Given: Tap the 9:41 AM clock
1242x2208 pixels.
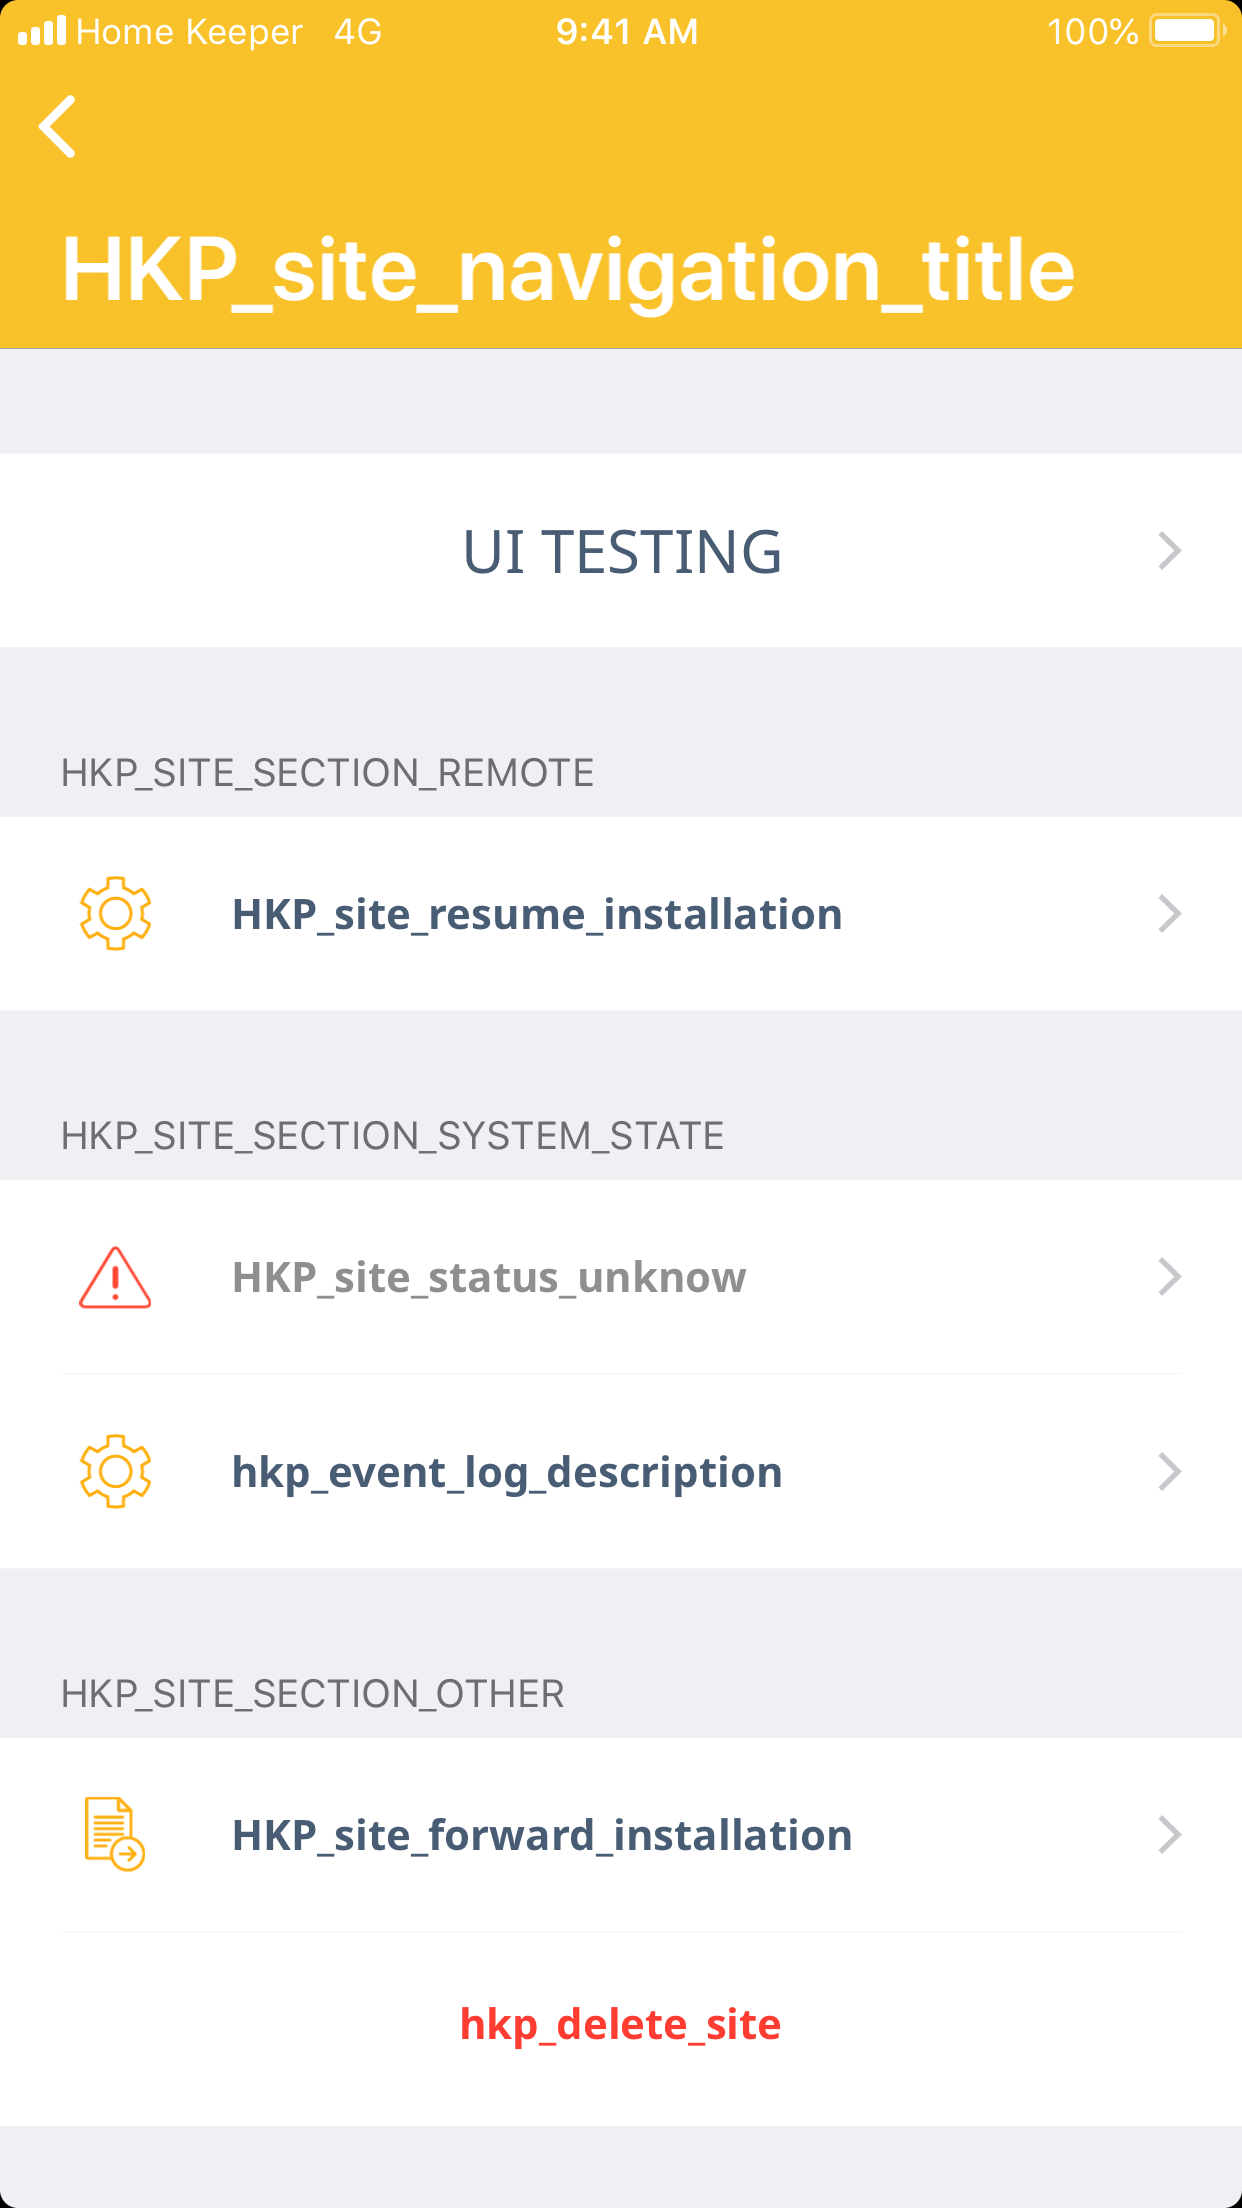Looking at the screenshot, I should point(627,32).
